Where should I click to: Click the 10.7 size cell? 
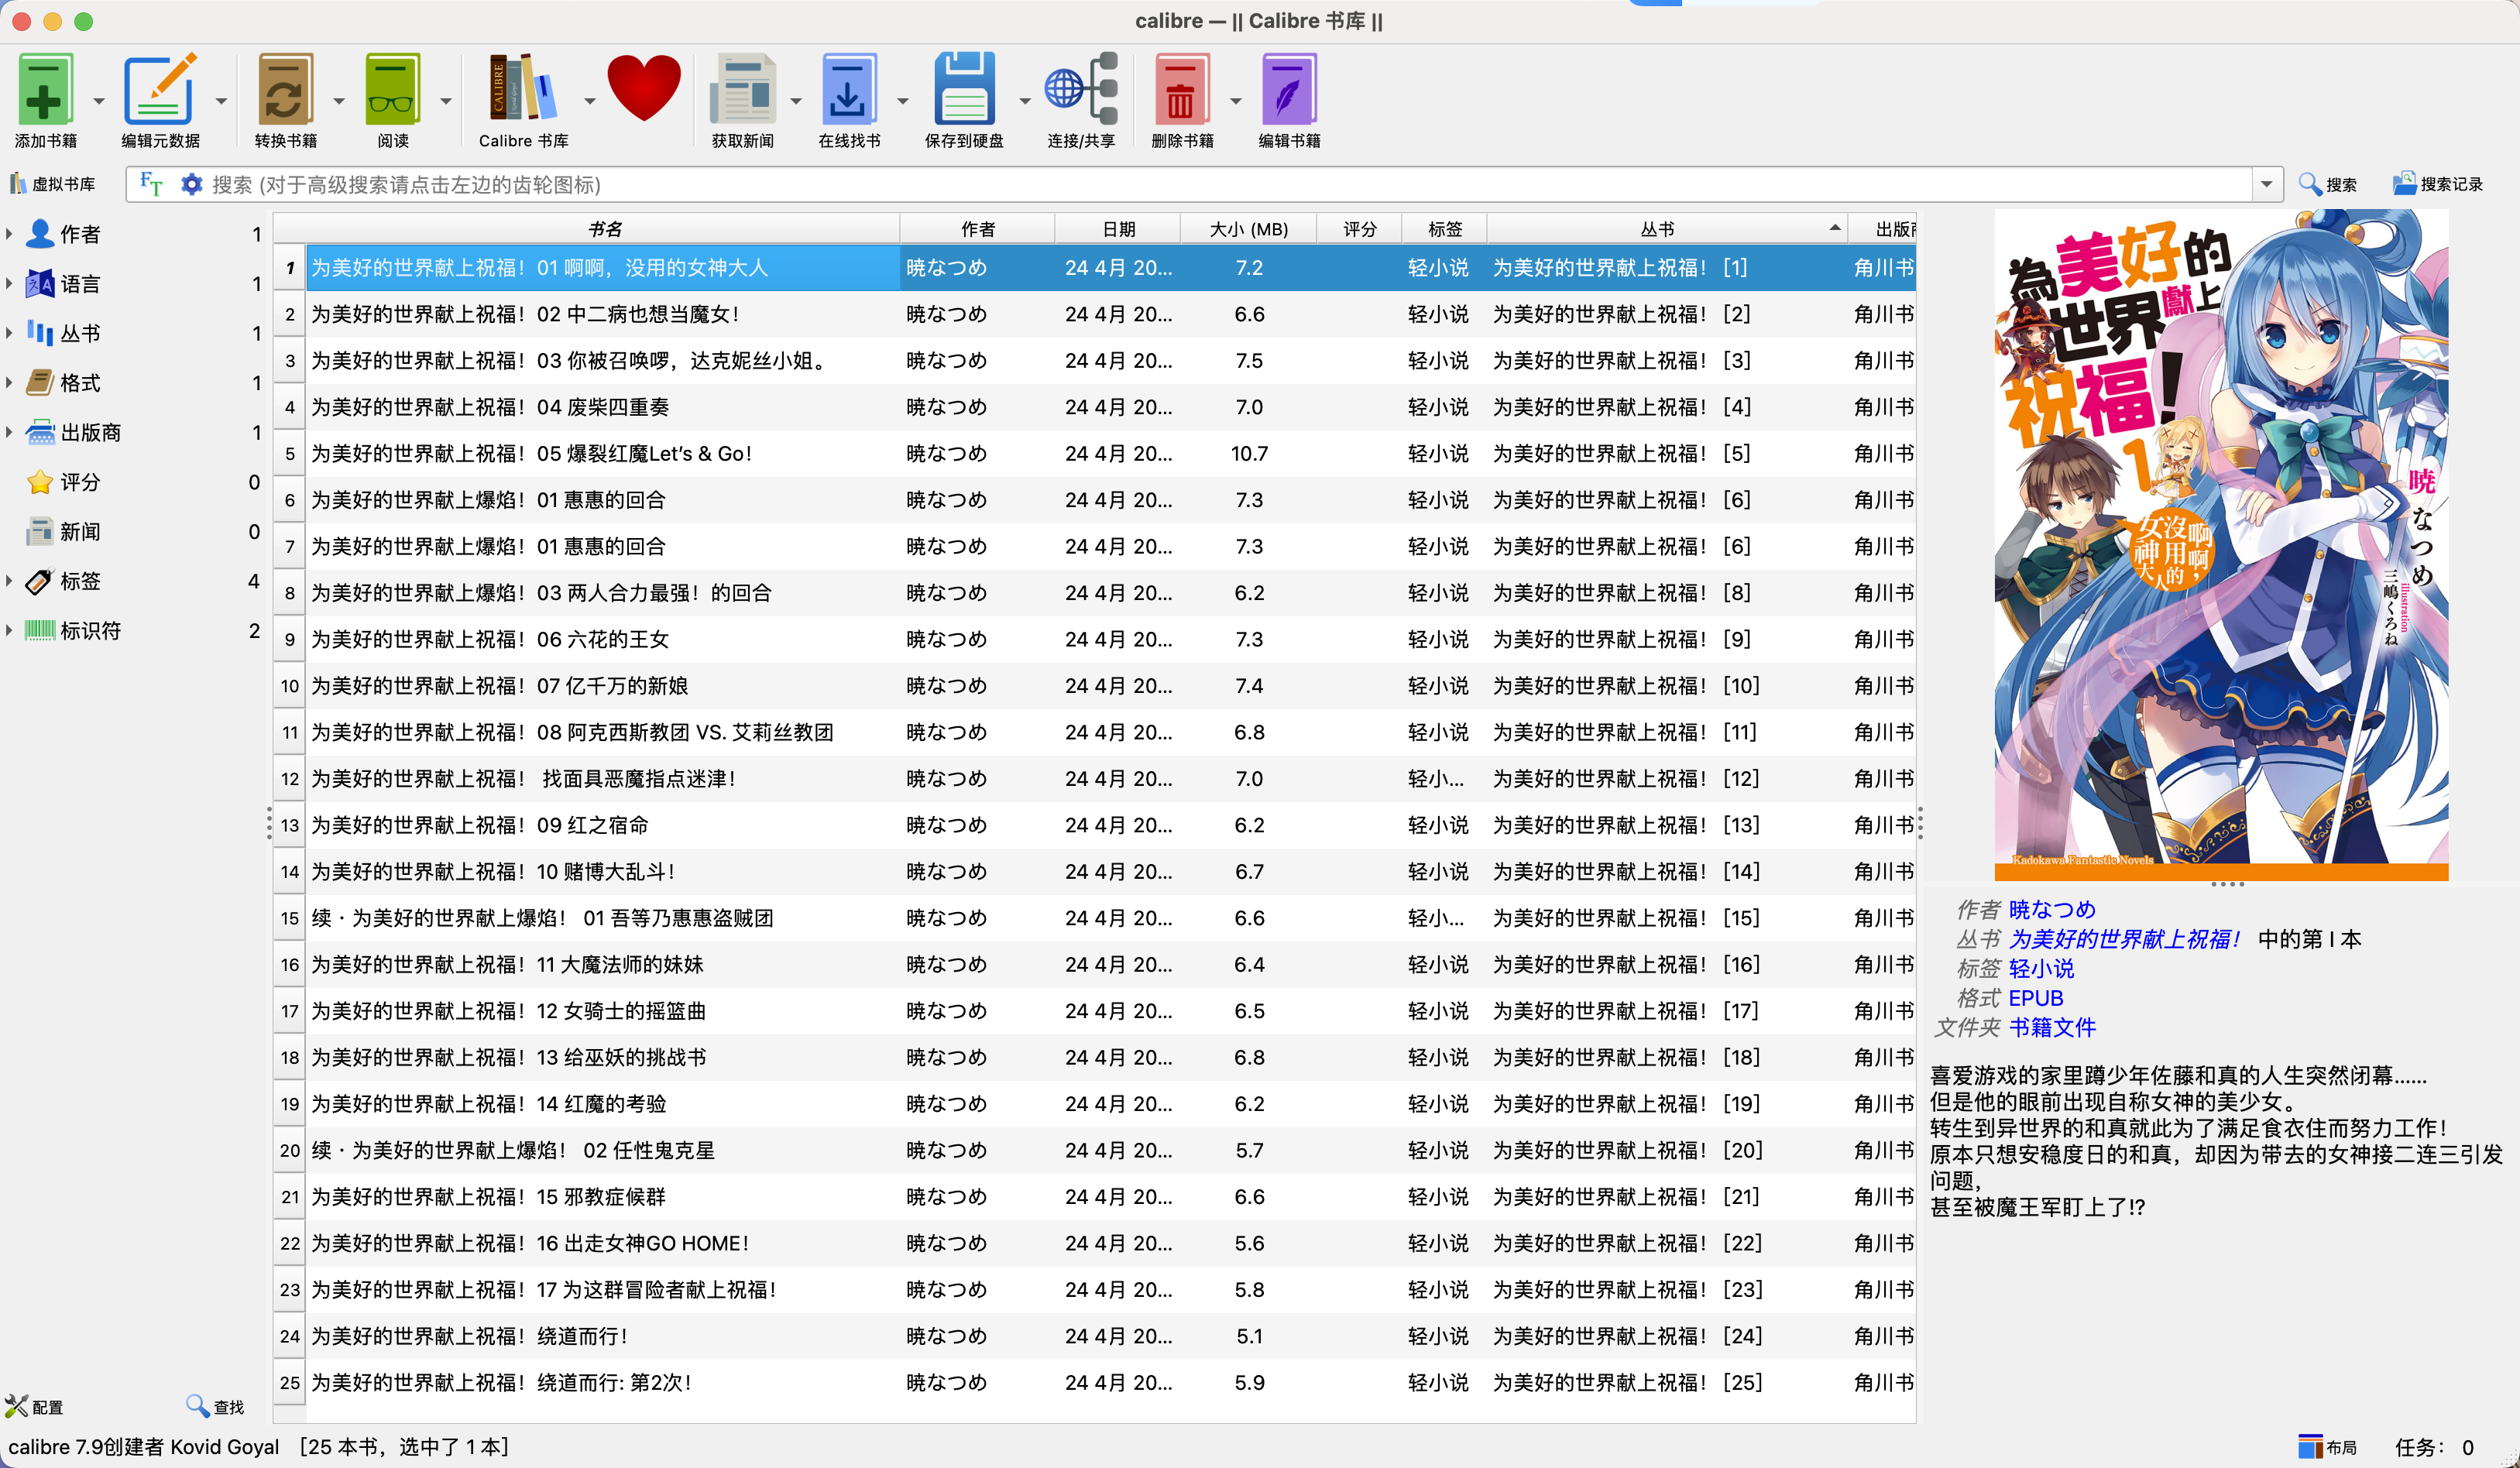(x=1248, y=453)
